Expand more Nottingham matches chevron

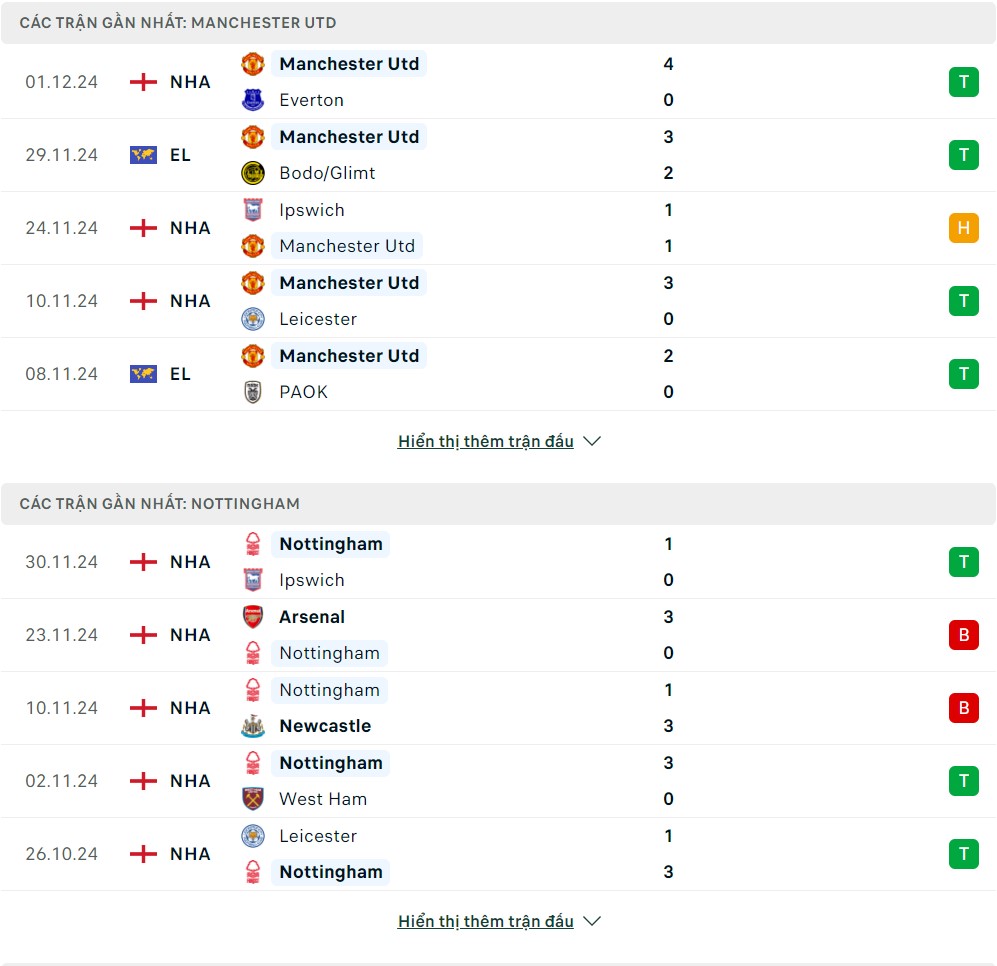point(592,921)
